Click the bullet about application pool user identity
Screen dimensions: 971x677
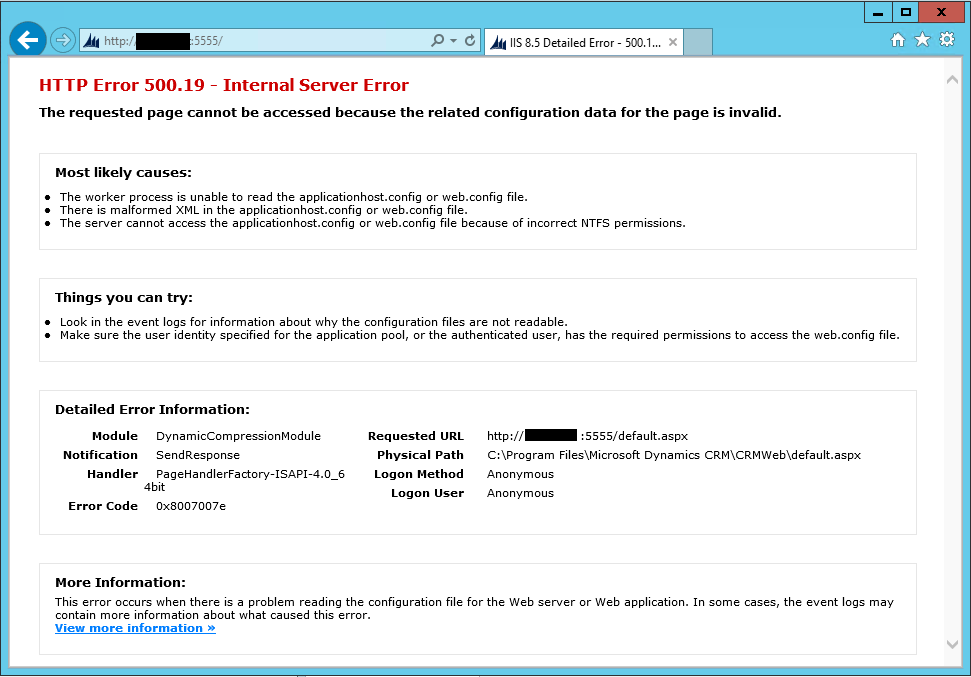point(479,335)
